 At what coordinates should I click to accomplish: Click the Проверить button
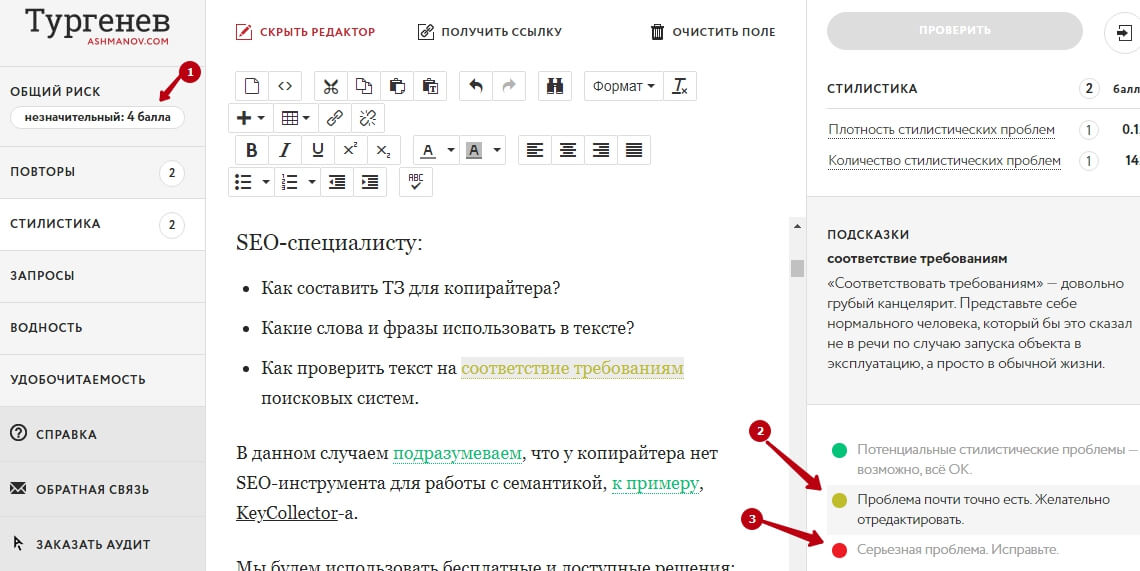[955, 31]
